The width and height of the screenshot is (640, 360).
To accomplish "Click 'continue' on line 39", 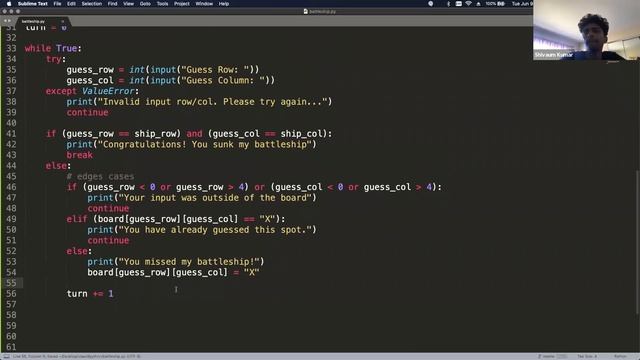I will click(x=87, y=112).
